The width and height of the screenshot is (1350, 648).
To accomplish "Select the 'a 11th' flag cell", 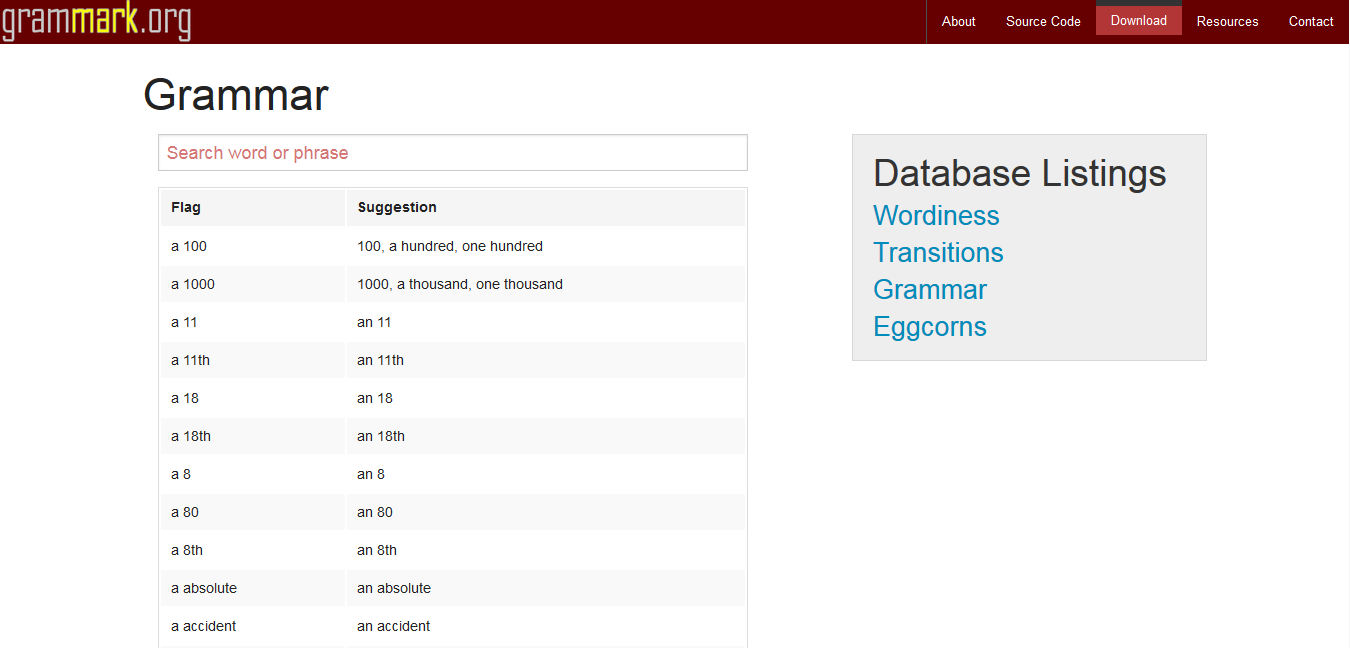I will click(x=253, y=360).
